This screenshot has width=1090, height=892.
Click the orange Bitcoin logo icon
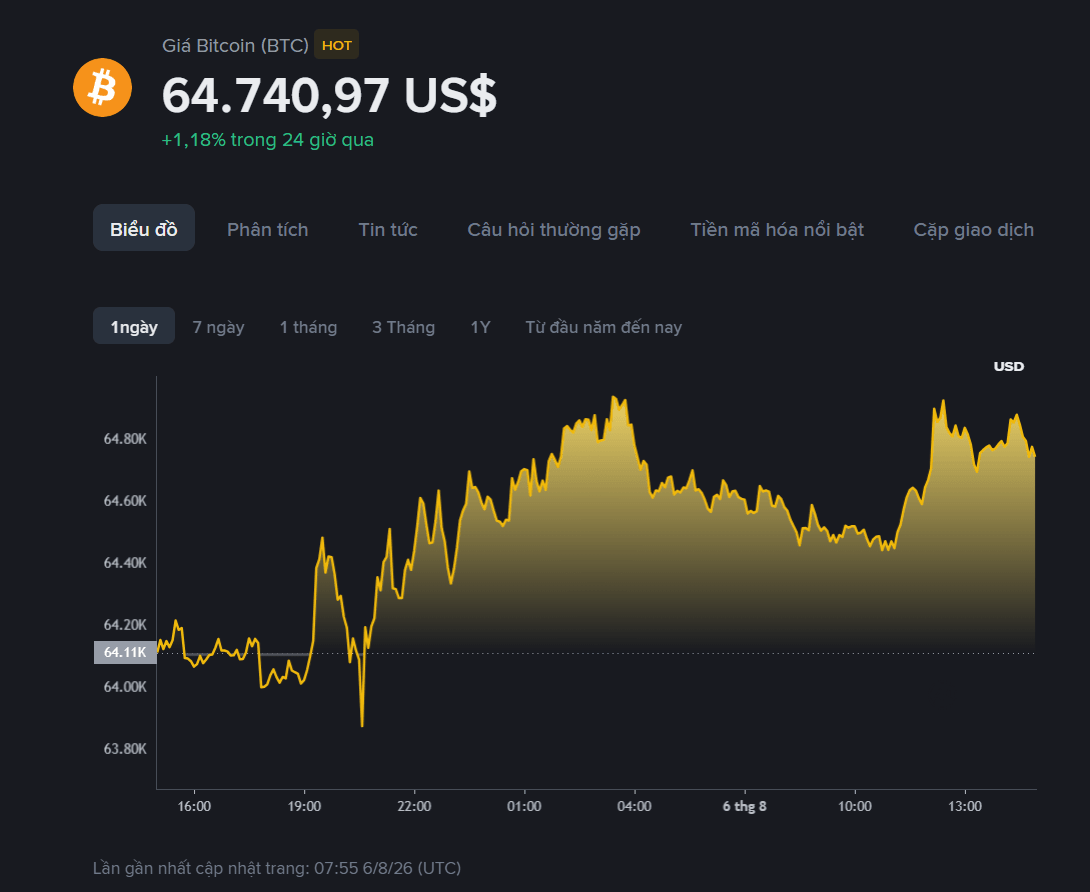(x=102, y=88)
